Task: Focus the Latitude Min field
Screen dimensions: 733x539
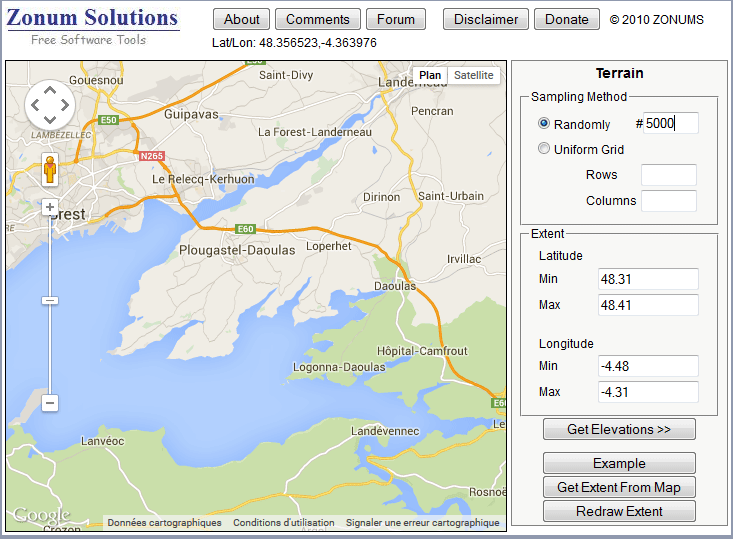Action: pyautogui.click(x=648, y=279)
